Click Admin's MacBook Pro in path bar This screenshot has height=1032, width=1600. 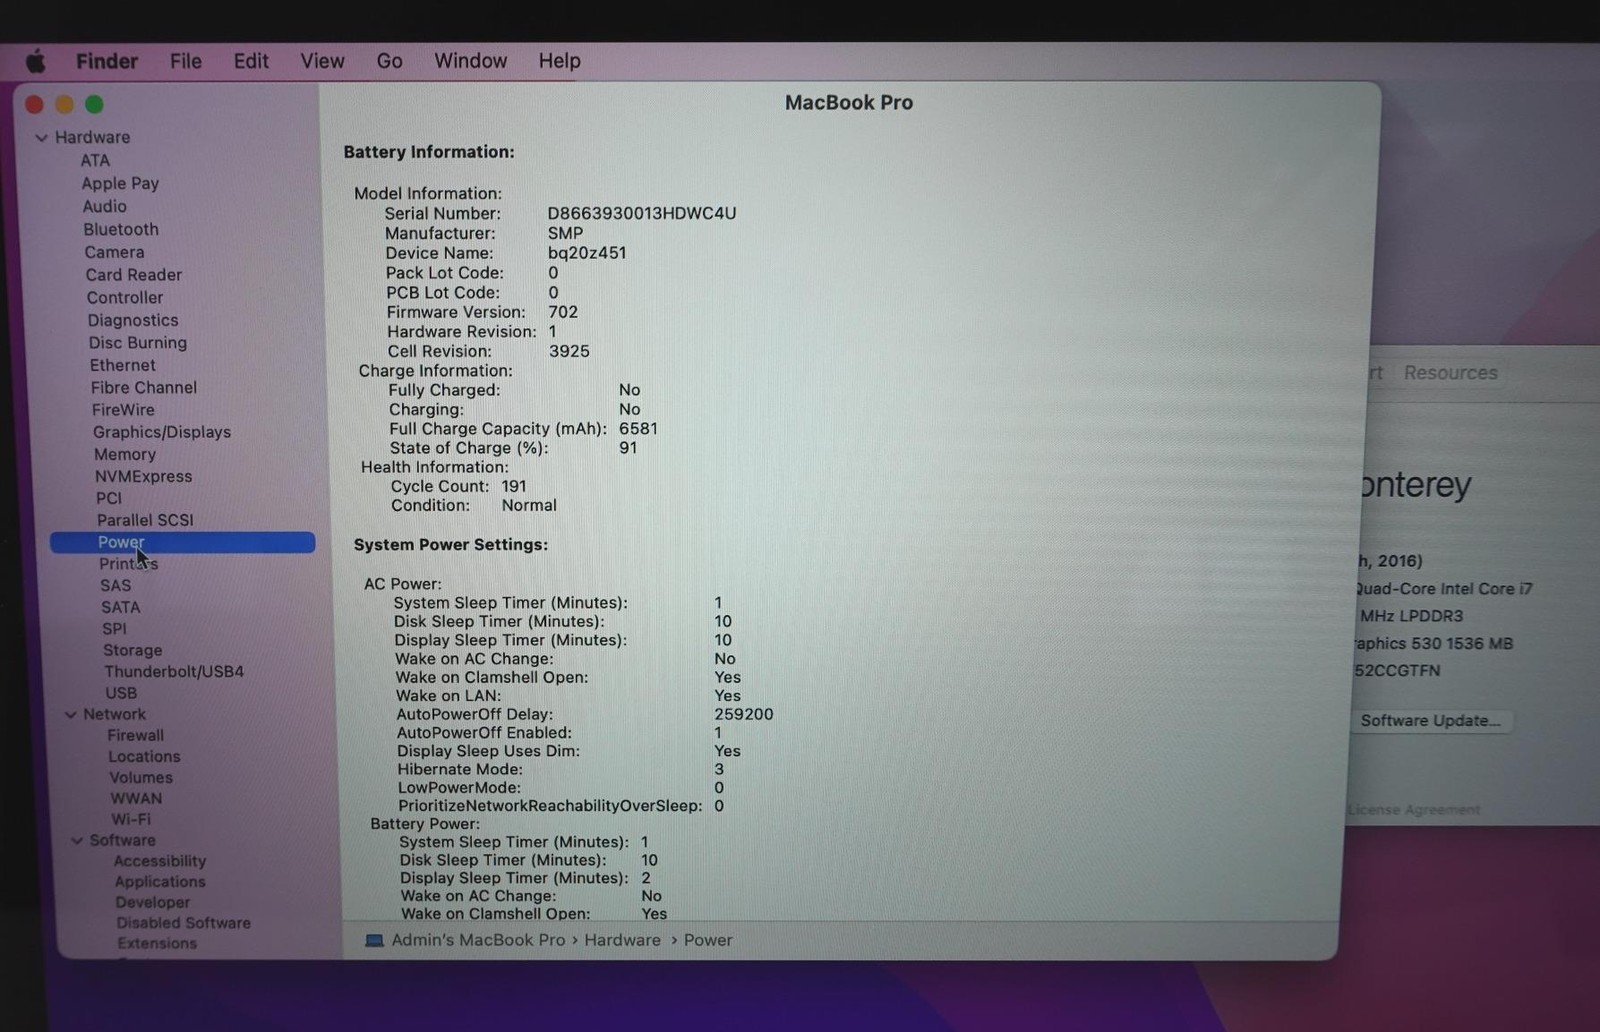[478, 941]
